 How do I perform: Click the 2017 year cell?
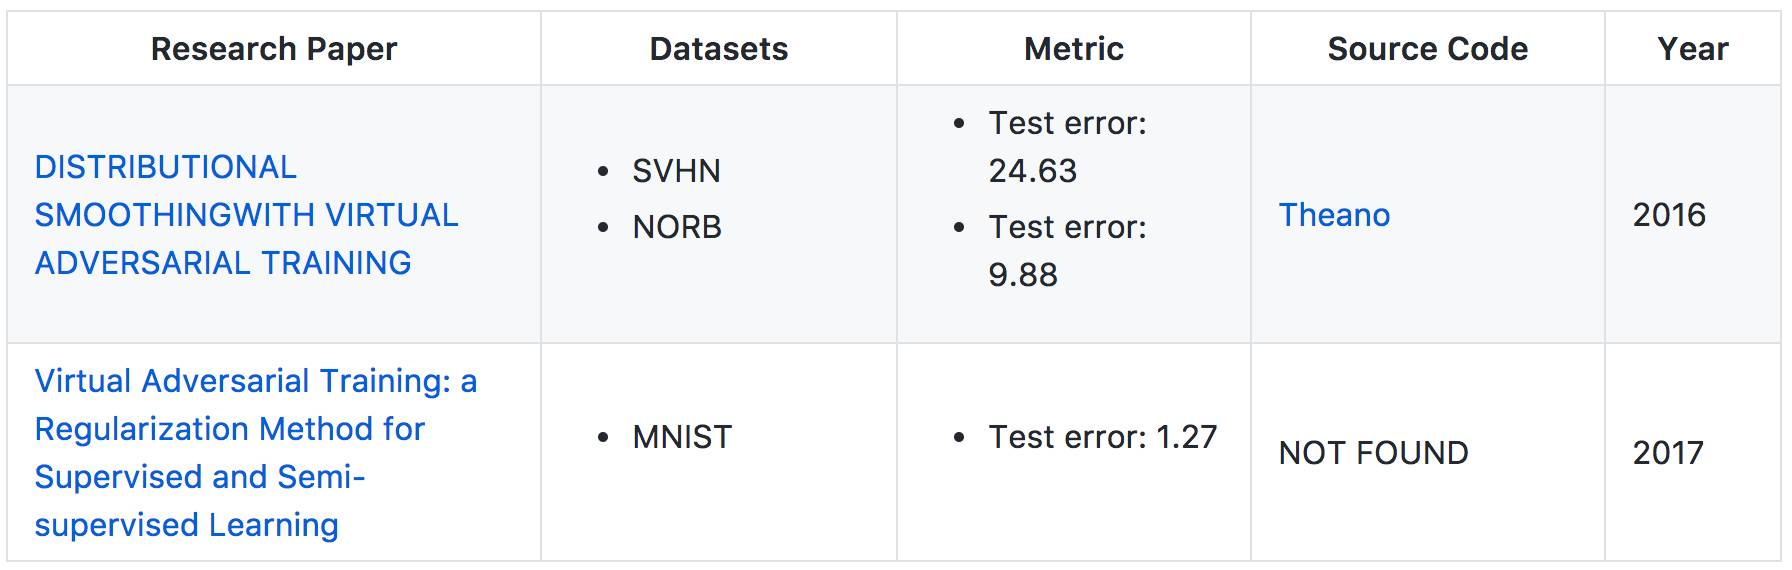point(1668,453)
